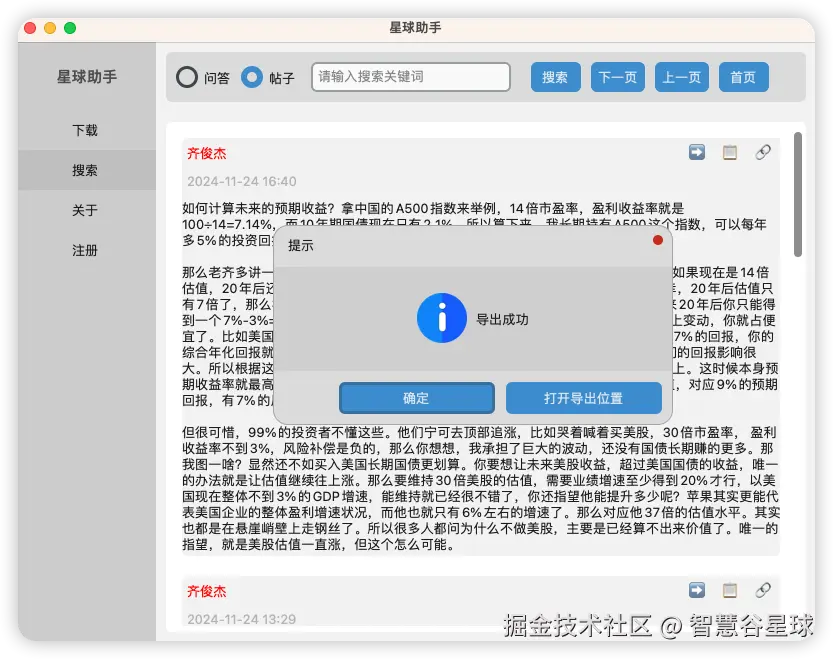Click the clipboard copy icon on 13:29 post
The image size is (833, 659).
(730, 590)
